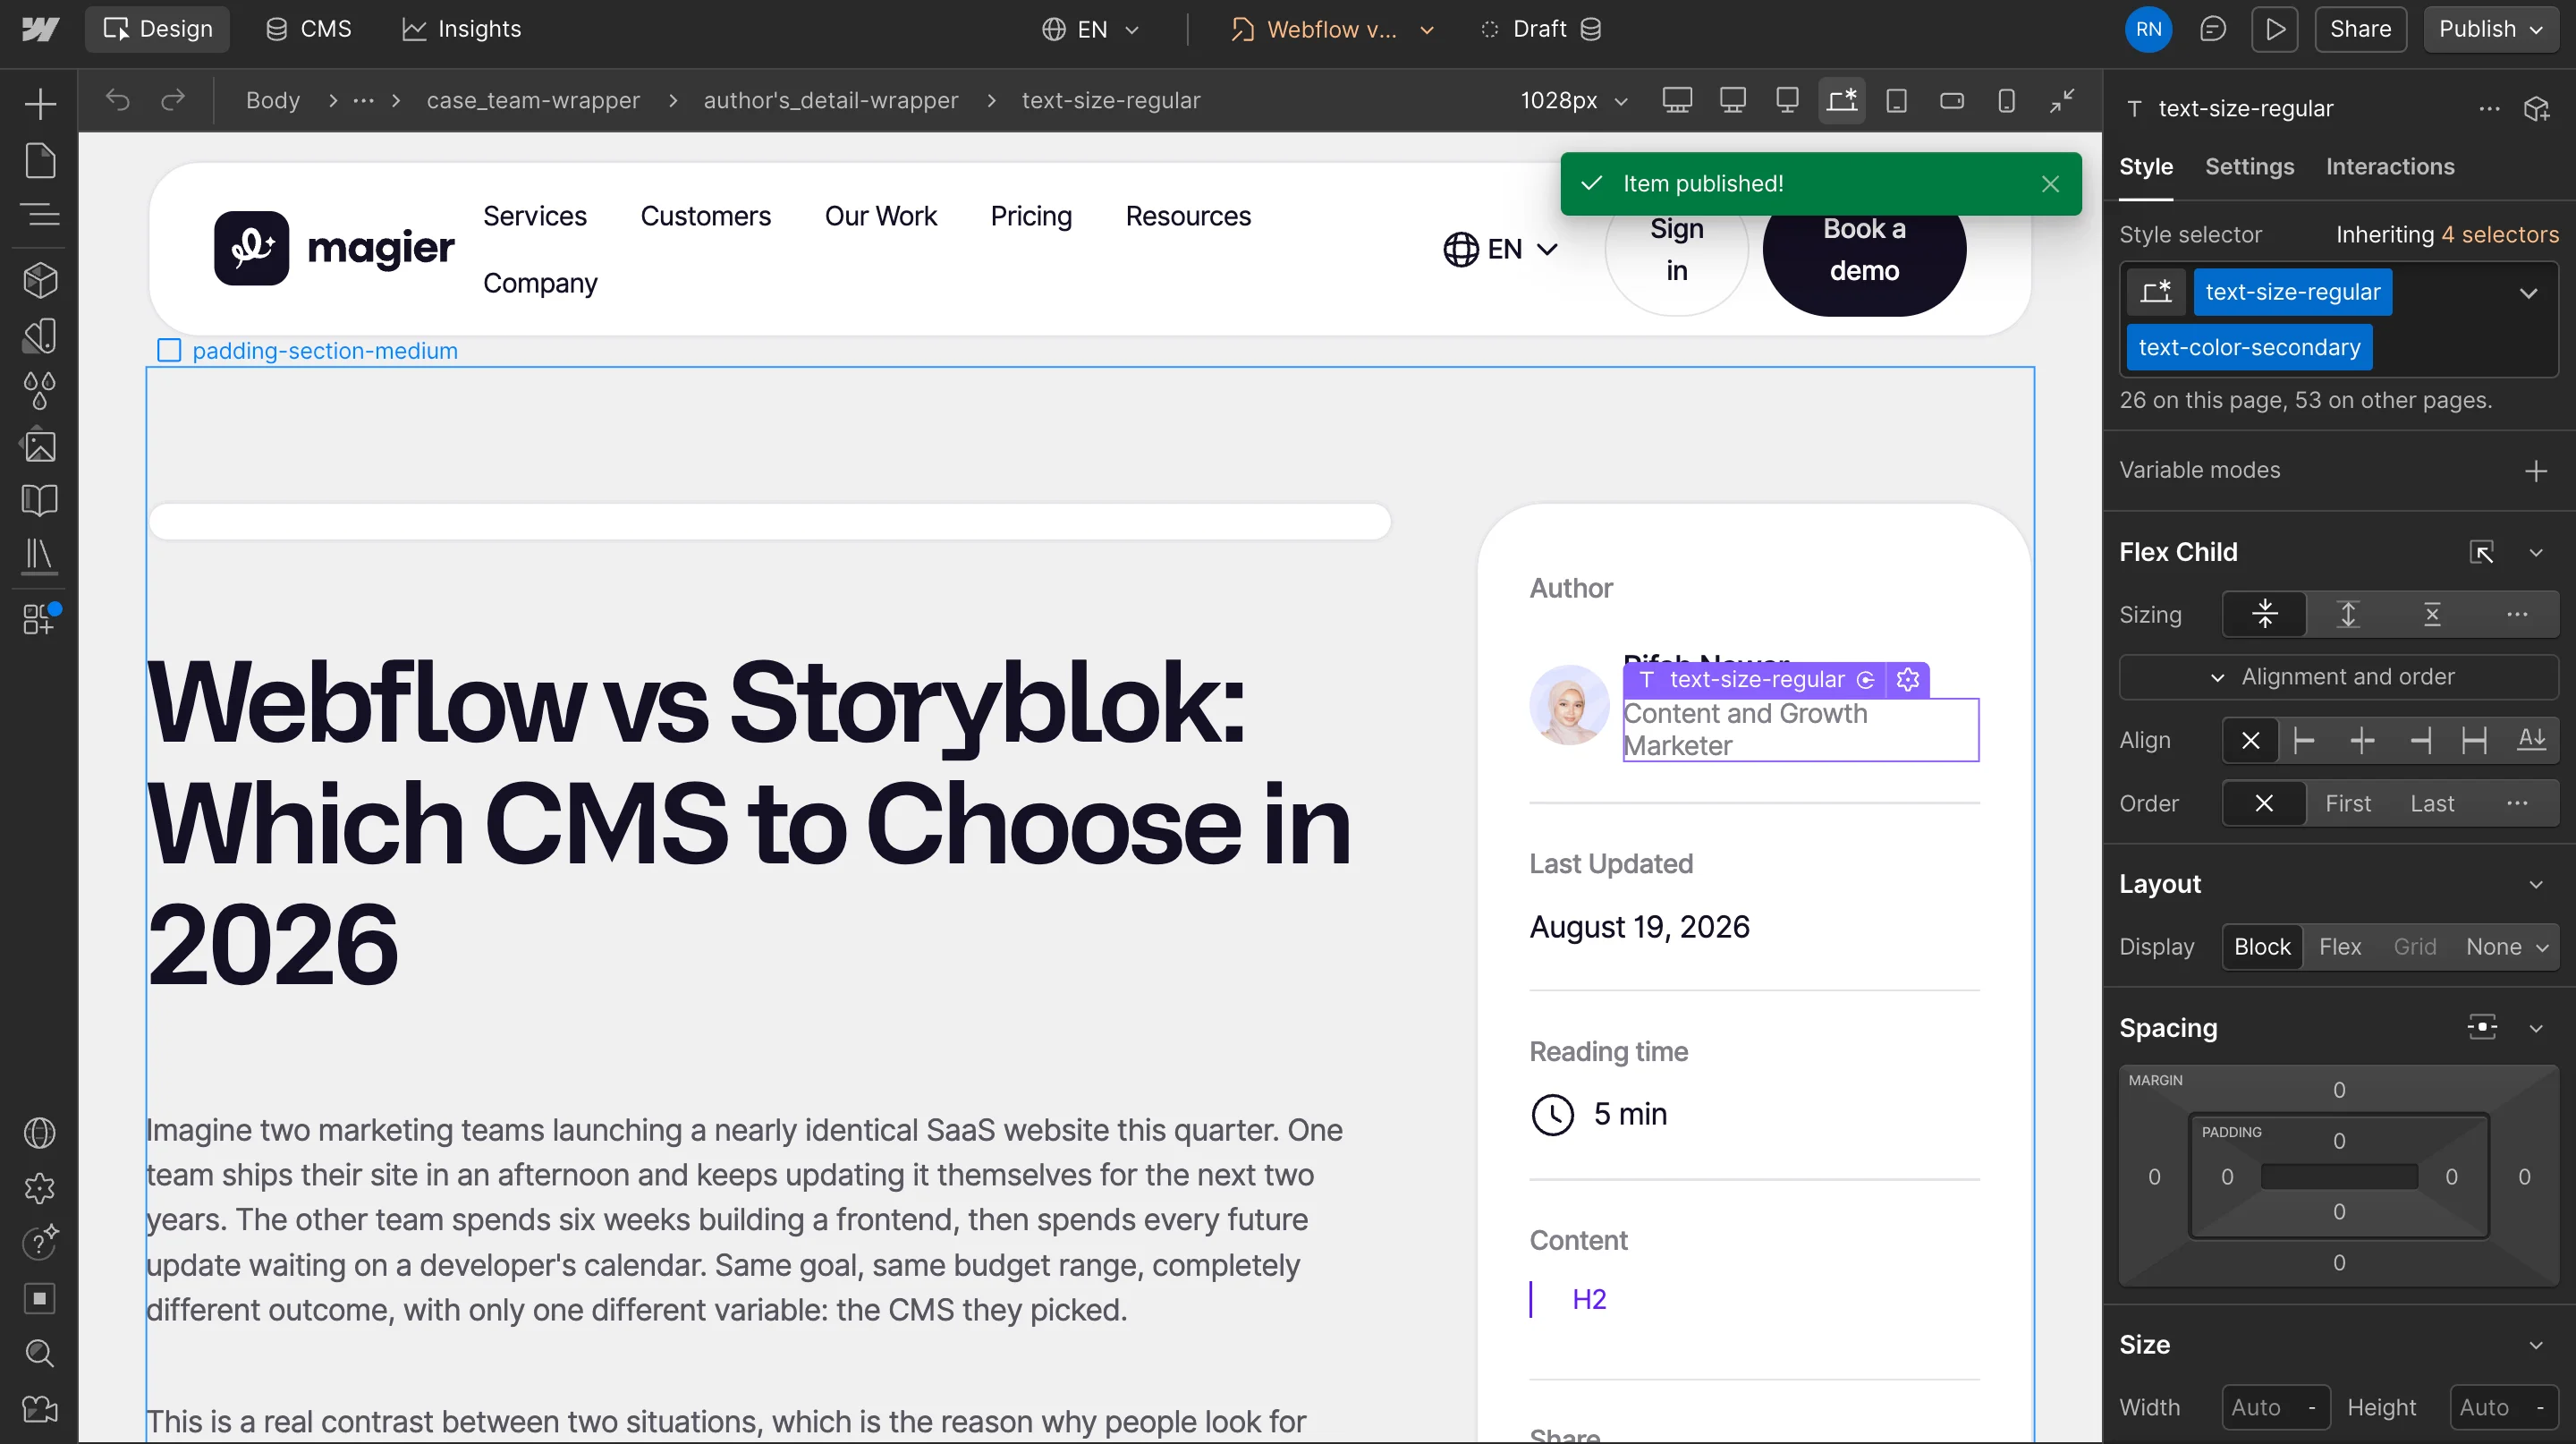Viewport: 2576px width, 1444px height.
Task: Click the Book a demo button
Action: pos(1864,250)
